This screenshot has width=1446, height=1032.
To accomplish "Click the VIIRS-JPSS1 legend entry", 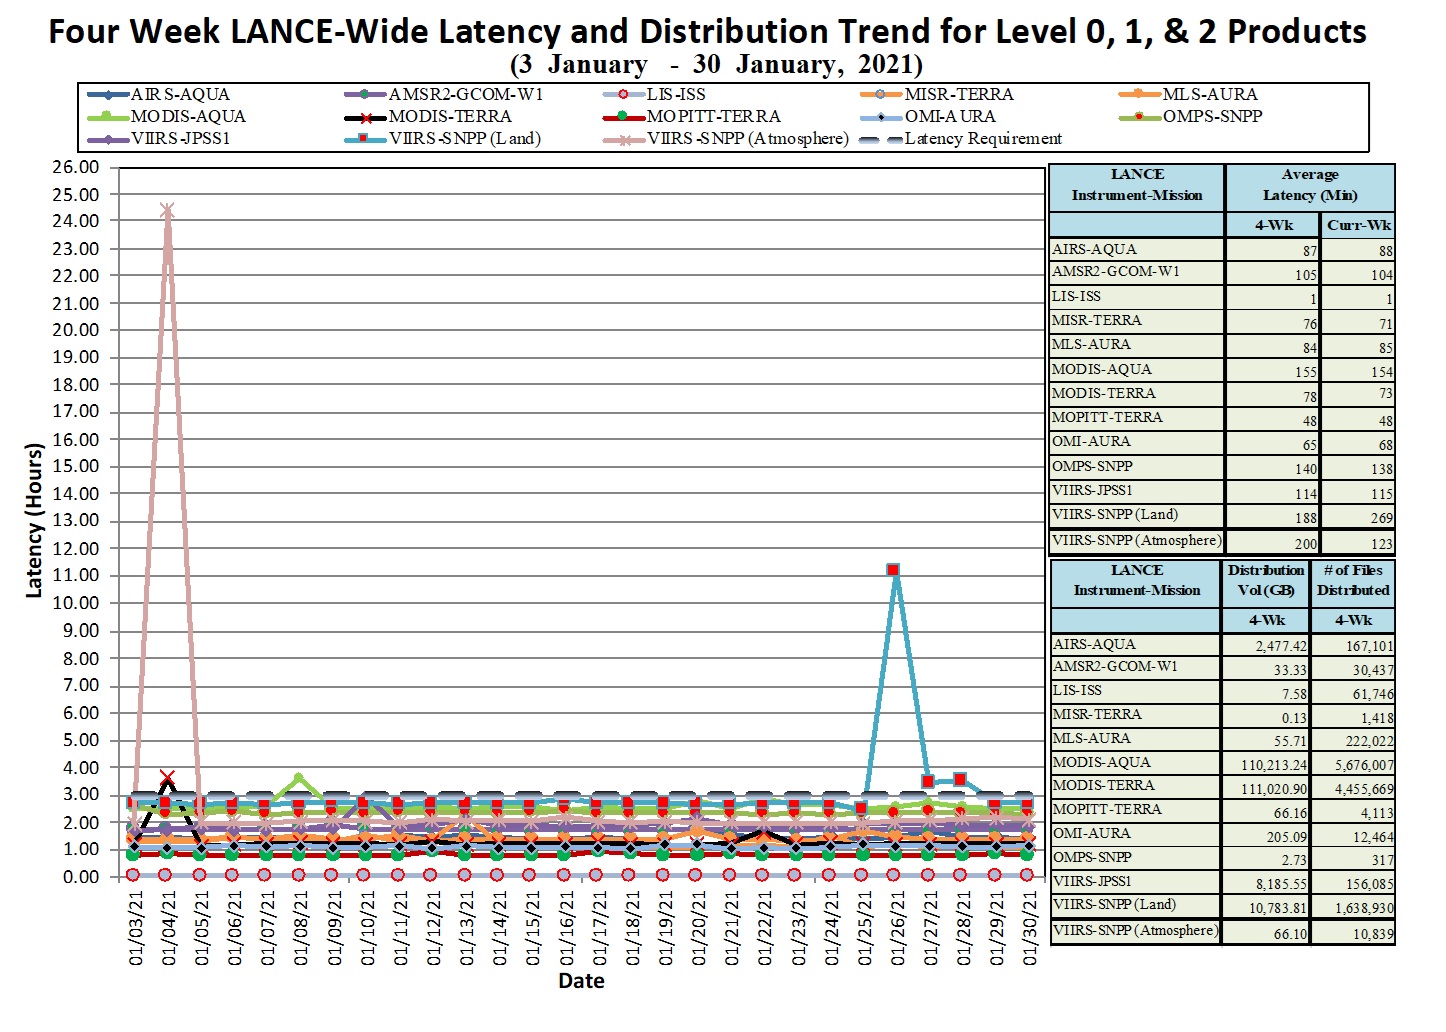I will pyautogui.click(x=160, y=138).
